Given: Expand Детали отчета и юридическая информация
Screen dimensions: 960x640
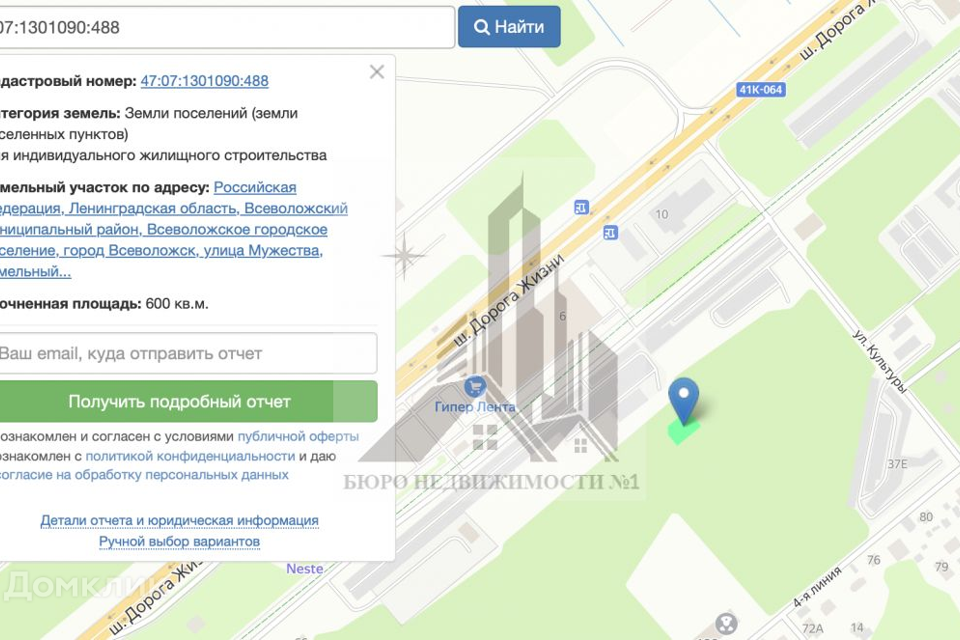Looking at the screenshot, I should (179, 520).
